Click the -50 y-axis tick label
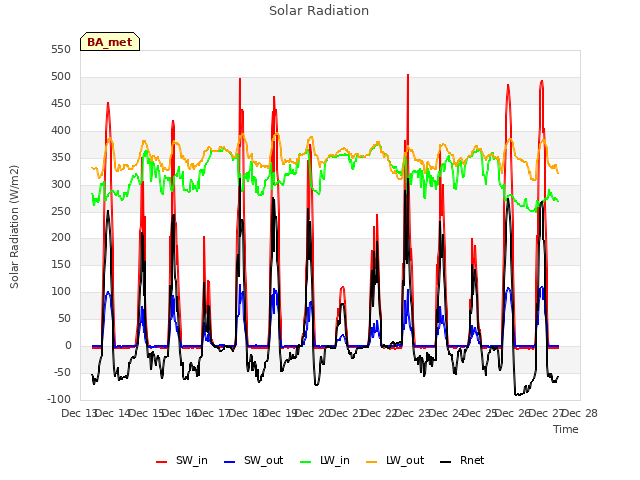This screenshot has width=640, height=480. click(x=62, y=372)
